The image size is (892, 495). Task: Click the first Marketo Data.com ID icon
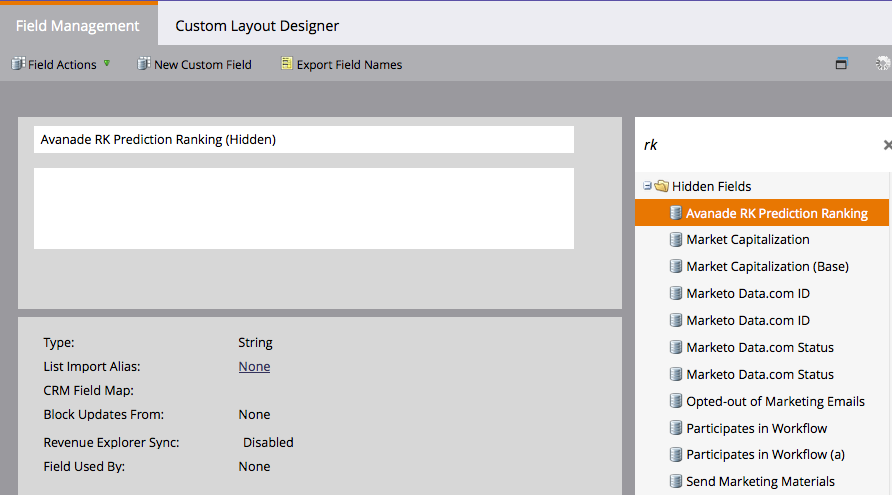[x=676, y=294]
